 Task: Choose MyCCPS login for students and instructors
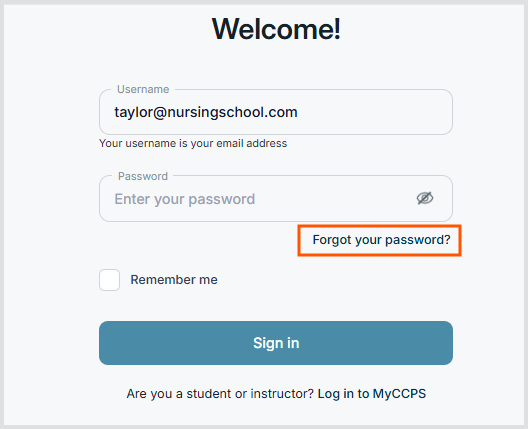coord(372,394)
